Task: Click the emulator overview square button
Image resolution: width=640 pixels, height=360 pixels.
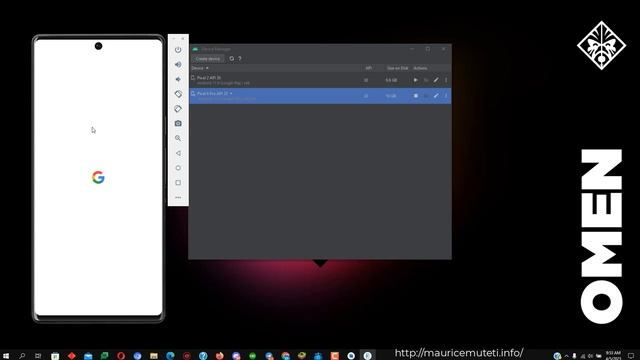Action: click(x=178, y=182)
